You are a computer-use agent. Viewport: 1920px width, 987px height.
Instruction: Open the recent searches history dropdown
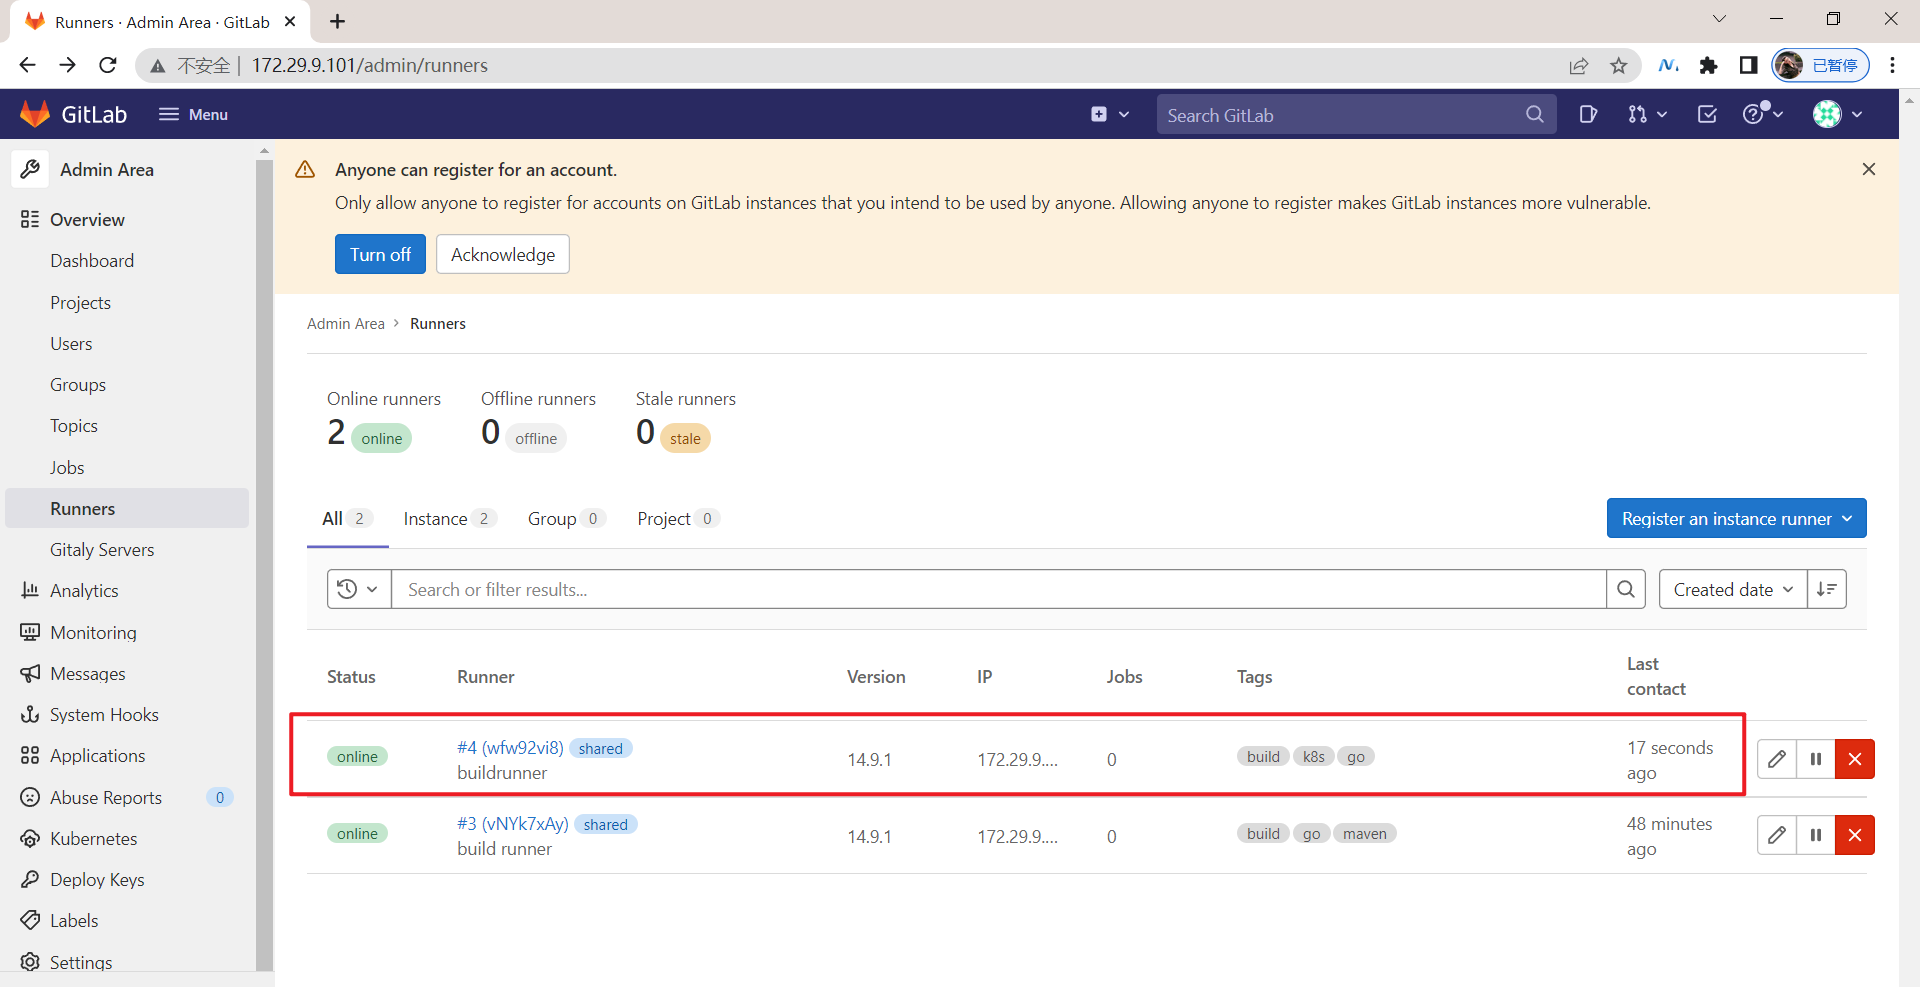(x=358, y=589)
